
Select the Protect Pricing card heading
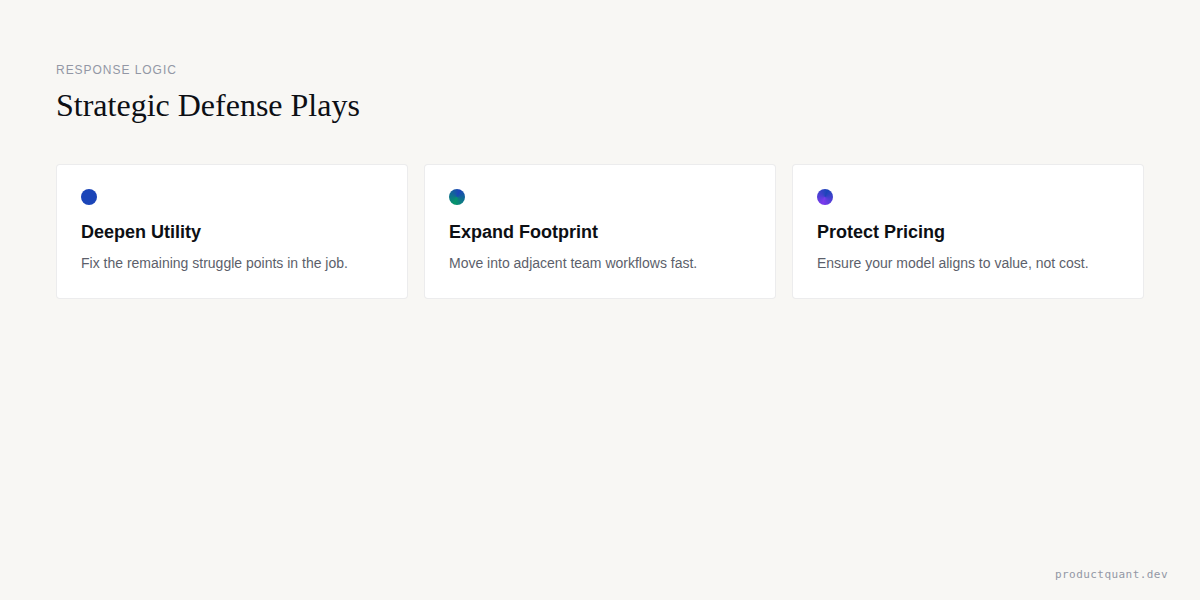[881, 232]
